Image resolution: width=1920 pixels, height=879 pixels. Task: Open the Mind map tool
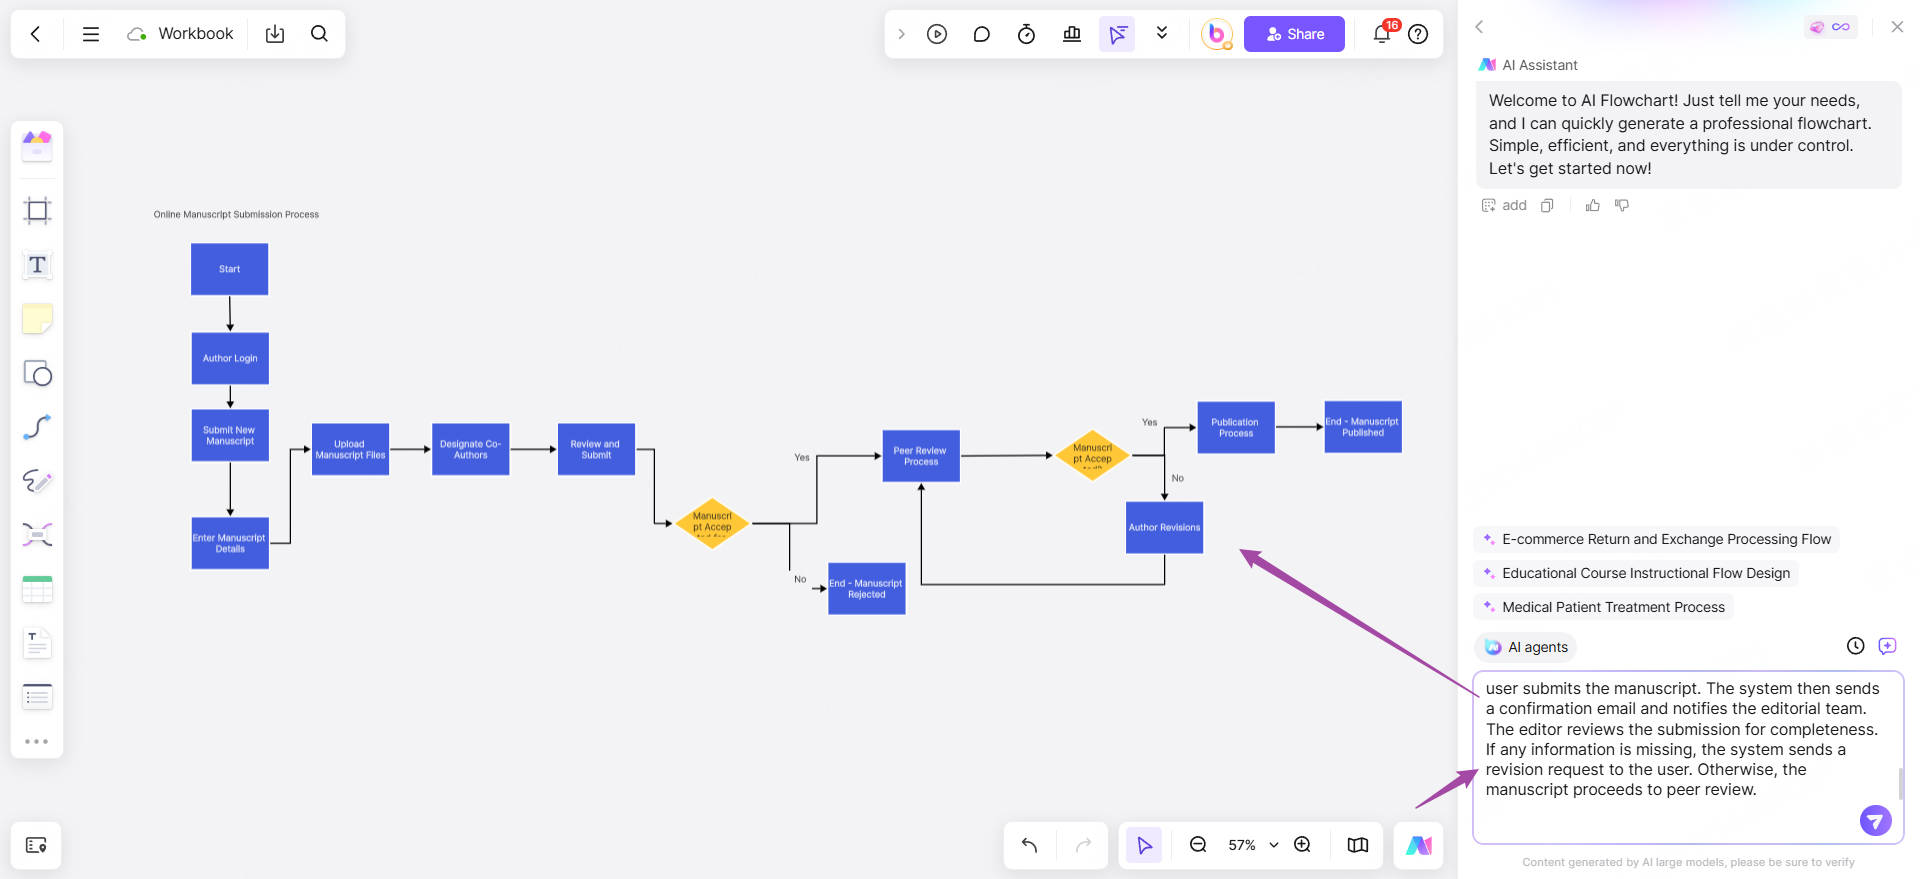pos(37,535)
